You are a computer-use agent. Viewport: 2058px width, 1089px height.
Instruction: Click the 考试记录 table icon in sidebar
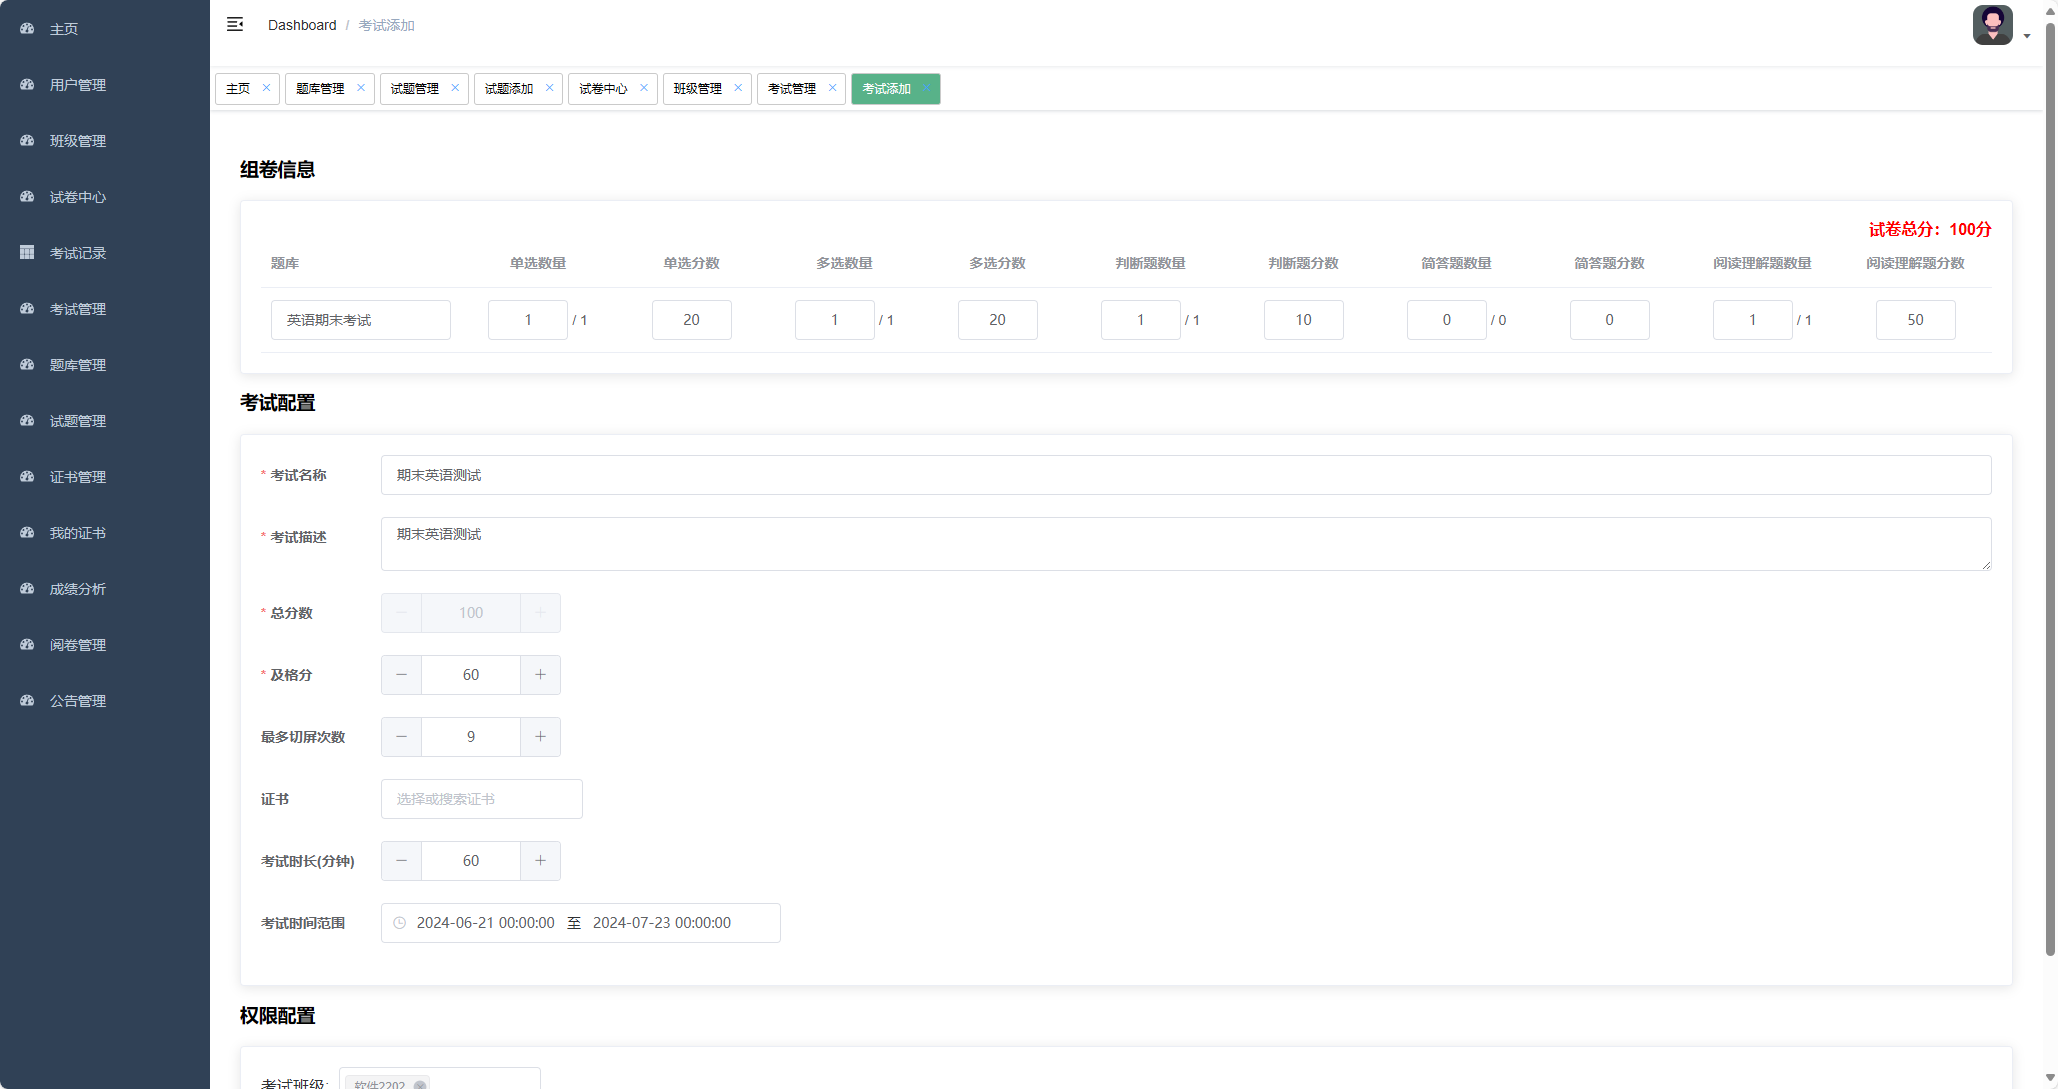pyautogui.click(x=27, y=253)
